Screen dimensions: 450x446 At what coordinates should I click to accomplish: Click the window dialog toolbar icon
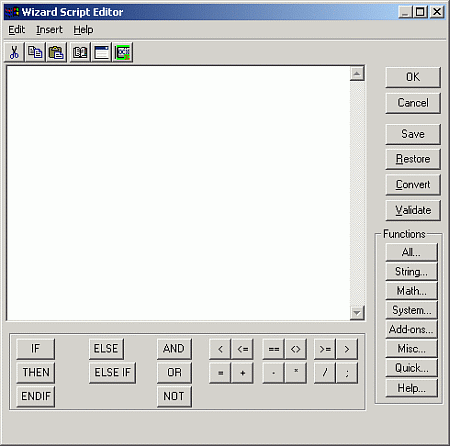coord(101,52)
